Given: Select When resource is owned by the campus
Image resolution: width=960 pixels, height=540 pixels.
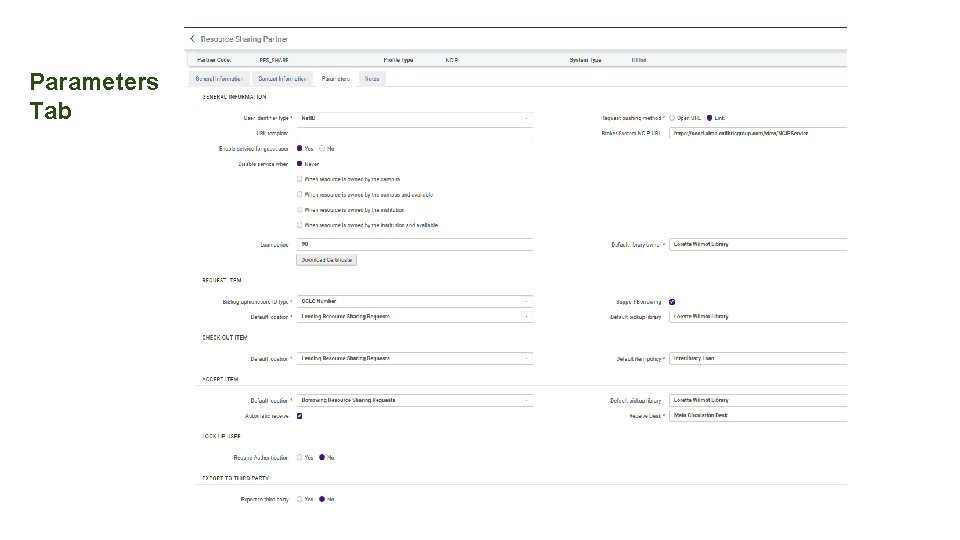Looking at the screenshot, I should 299,179.
